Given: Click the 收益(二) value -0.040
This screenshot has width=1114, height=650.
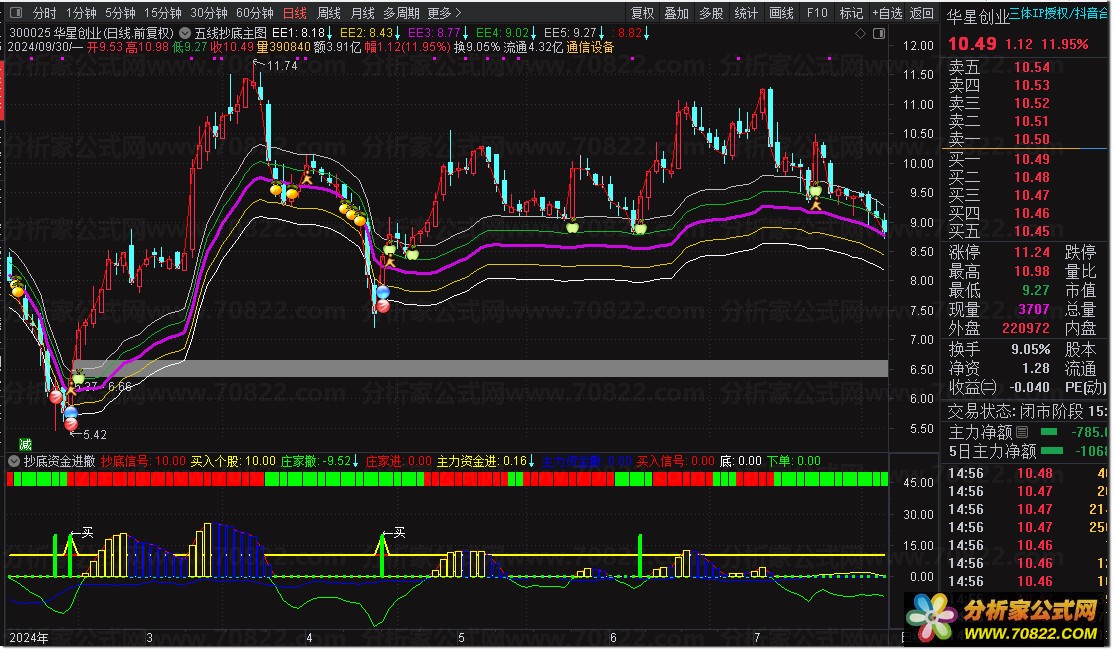Looking at the screenshot, I should 1029,387.
